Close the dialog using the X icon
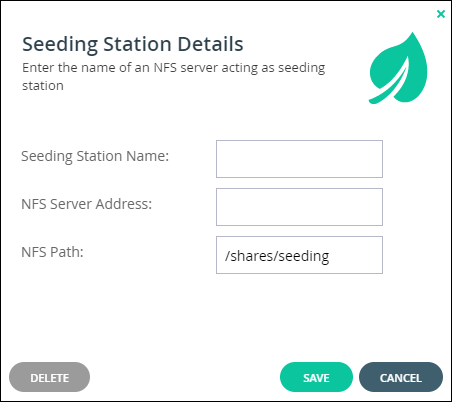This screenshot has height=402, width=452. tap(441, 14)
